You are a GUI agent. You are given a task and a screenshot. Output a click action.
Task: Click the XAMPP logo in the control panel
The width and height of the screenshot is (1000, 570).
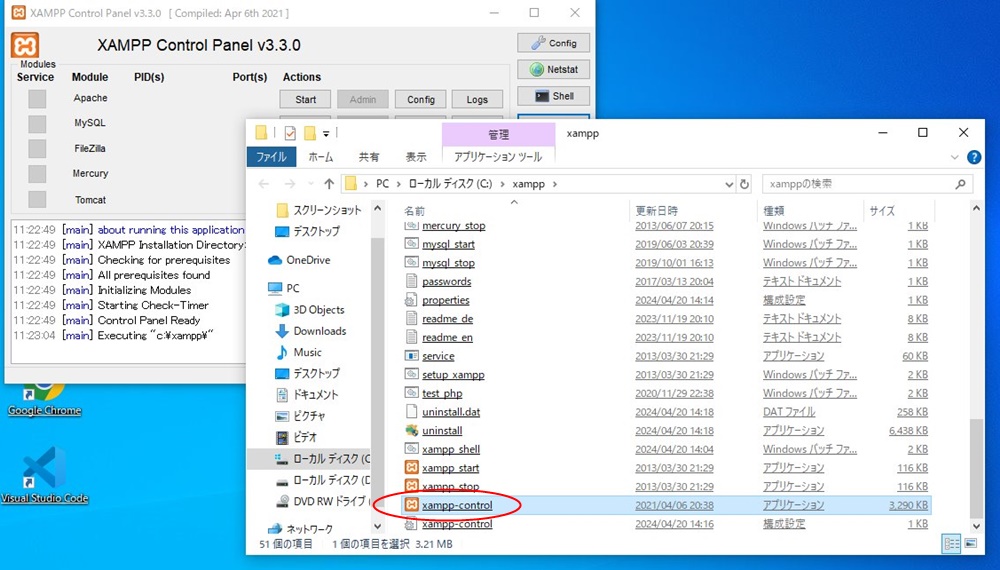click(x=25, y=45)
